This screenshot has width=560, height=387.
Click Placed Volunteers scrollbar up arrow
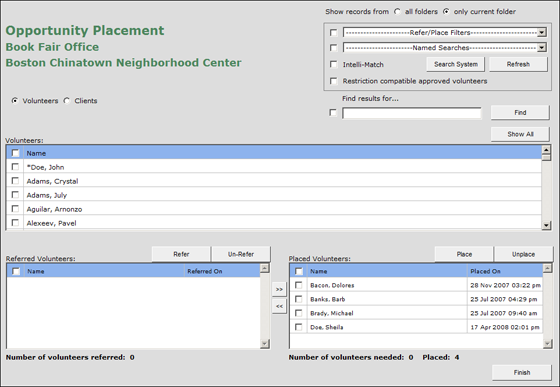(x=548, y=268)
